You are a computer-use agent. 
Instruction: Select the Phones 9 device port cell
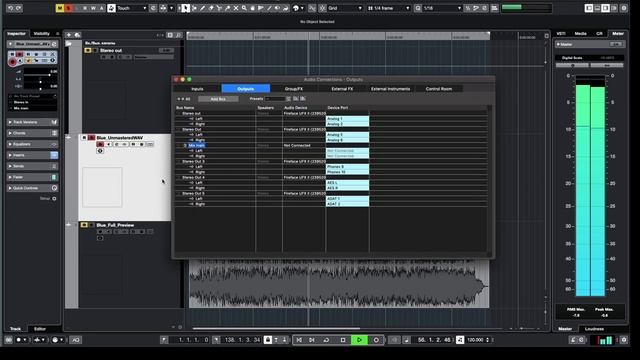click(x=347, y=167)
